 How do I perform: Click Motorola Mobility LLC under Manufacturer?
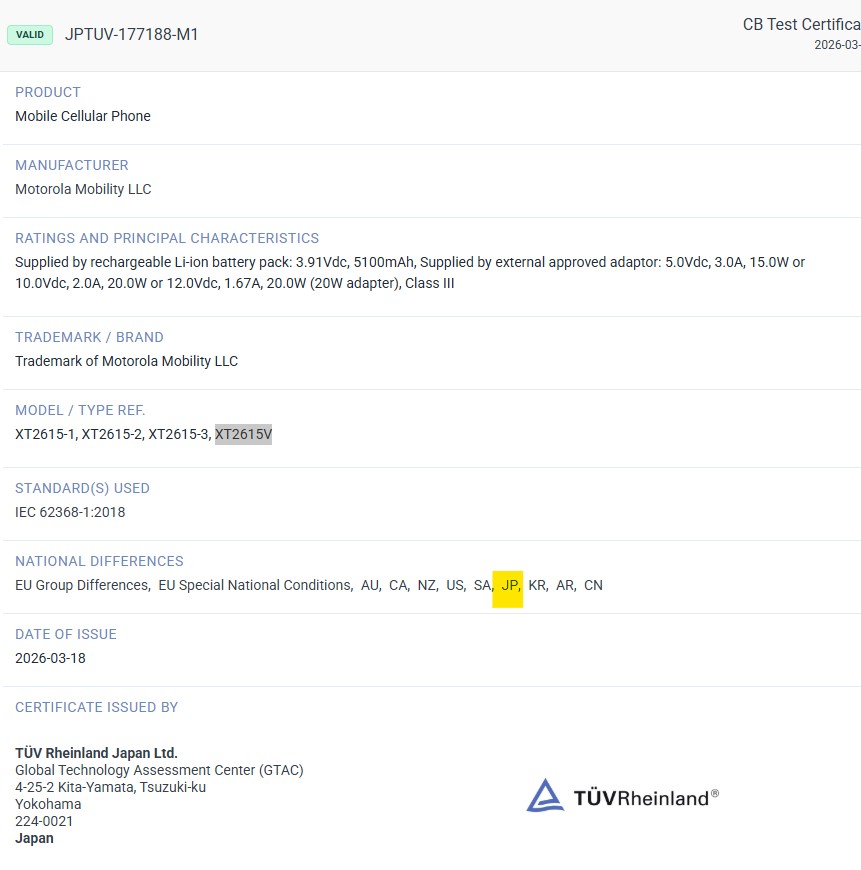pos(83,189)
